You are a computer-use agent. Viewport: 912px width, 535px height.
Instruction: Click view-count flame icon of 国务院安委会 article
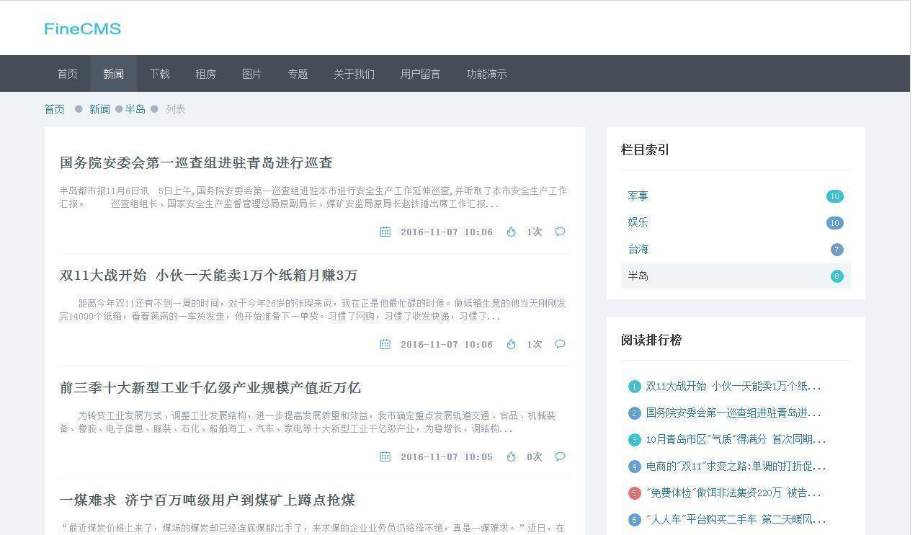pos(511,231)
